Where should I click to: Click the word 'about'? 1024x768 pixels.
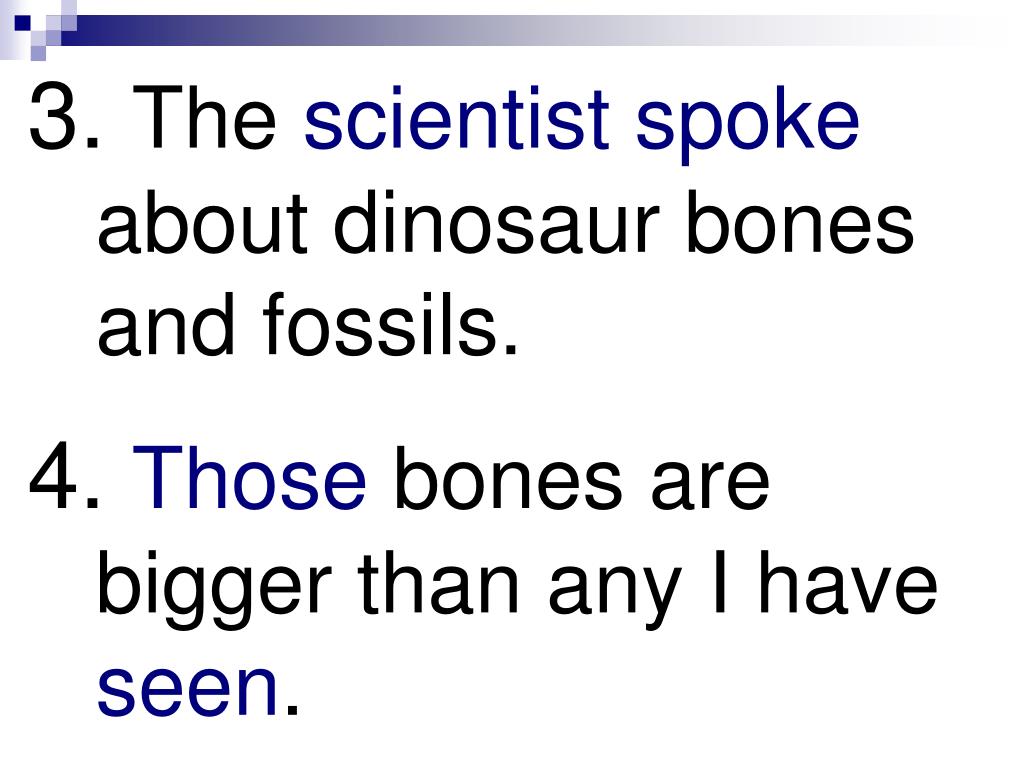click(x=202, y=221)
